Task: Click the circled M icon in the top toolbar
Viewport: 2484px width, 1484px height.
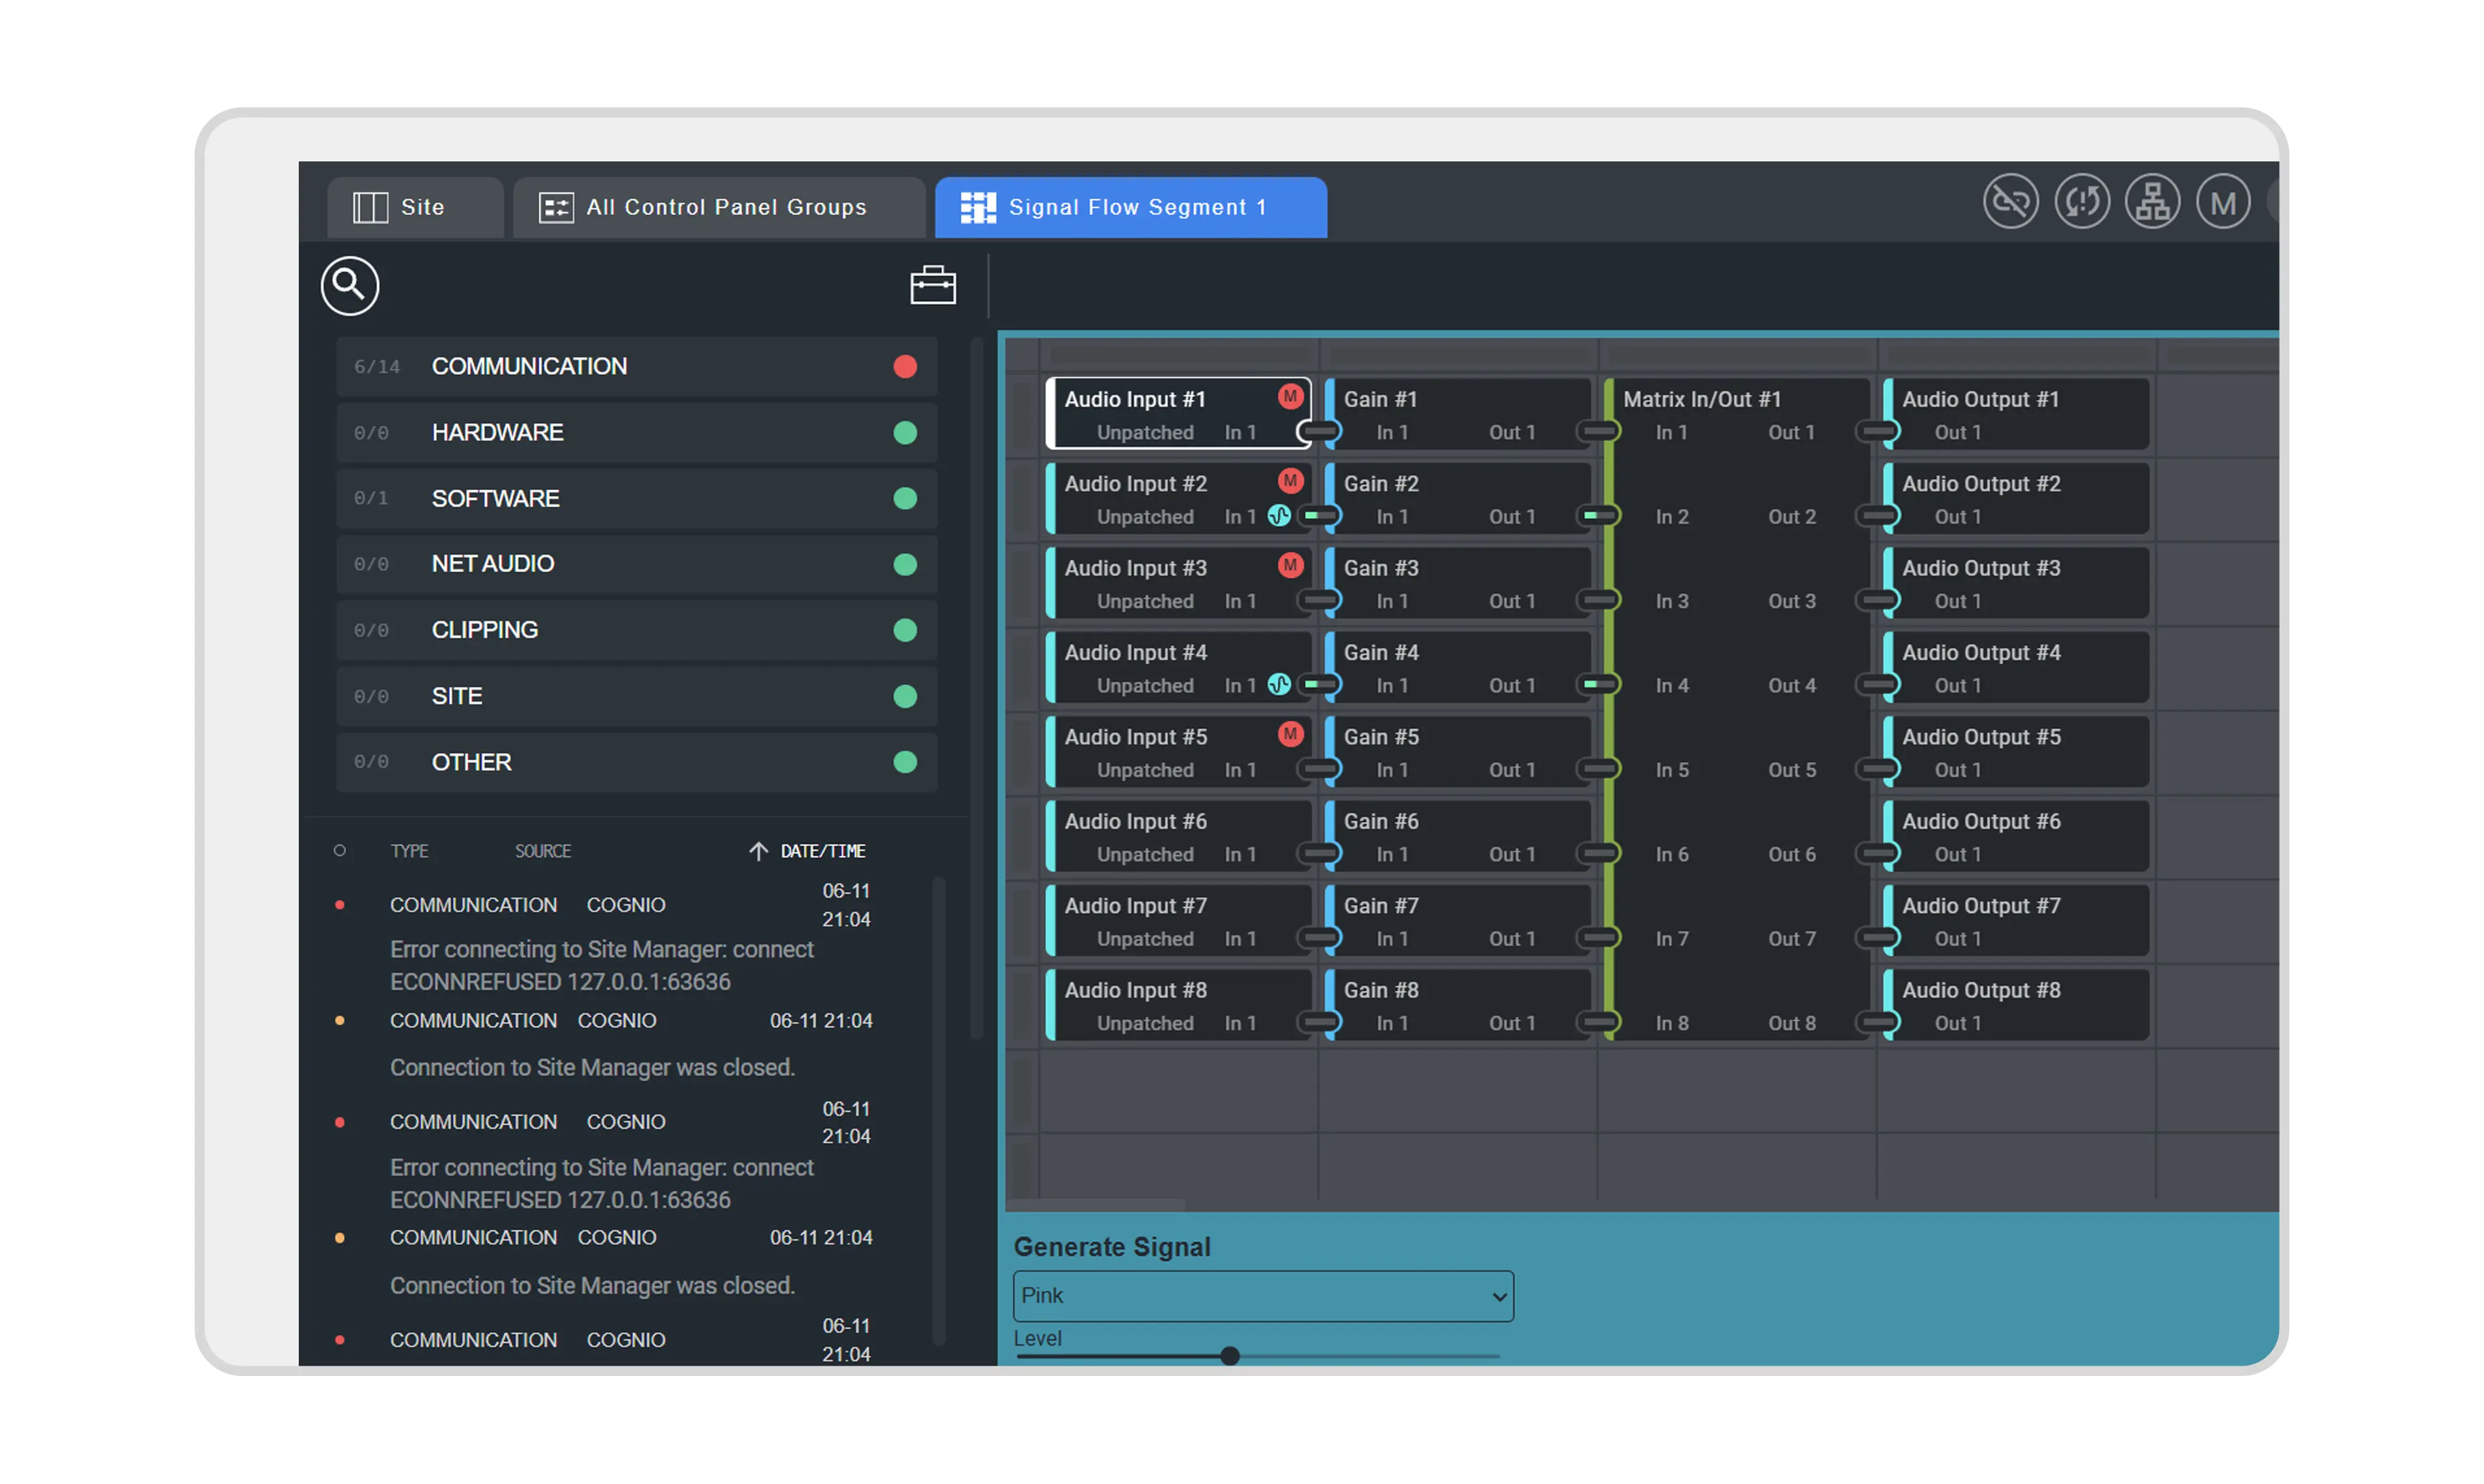Action: click(x=2222, y=202)
